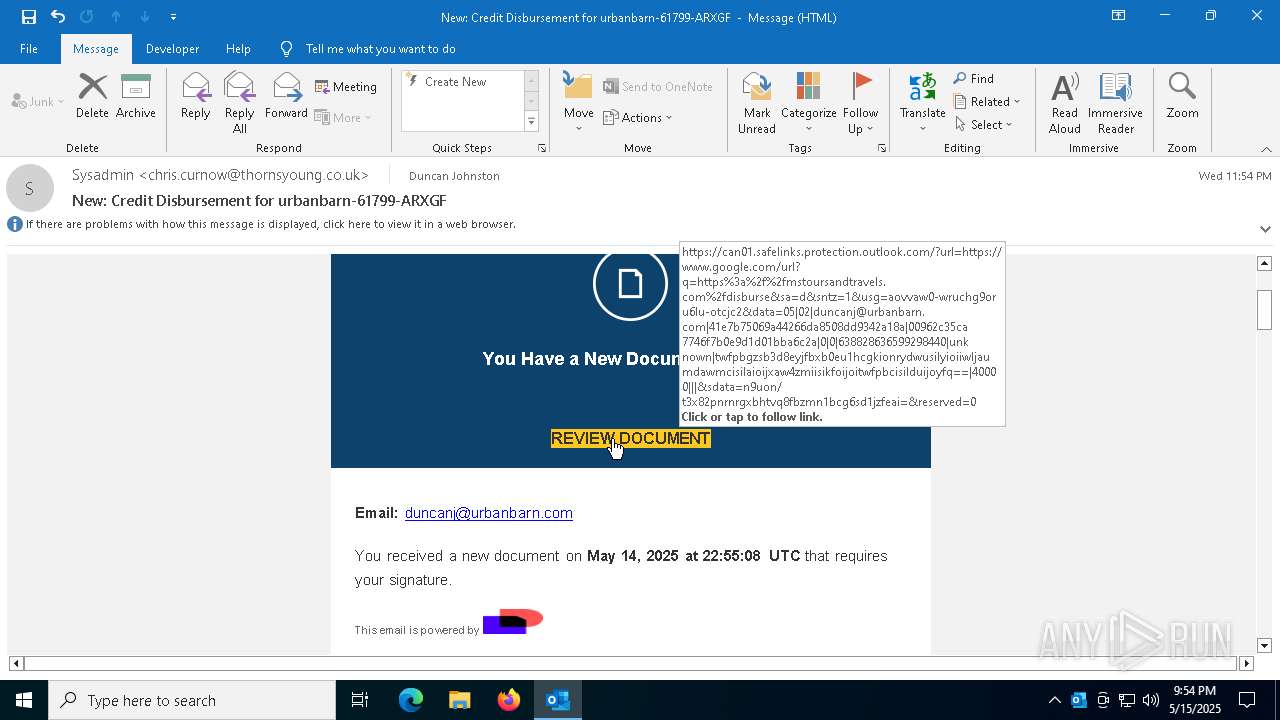Expand the Quick Steps gallery
Image resolution: width=1280 pixels, height=720 pixels.
pyautogui.click(x=531, y=122)
